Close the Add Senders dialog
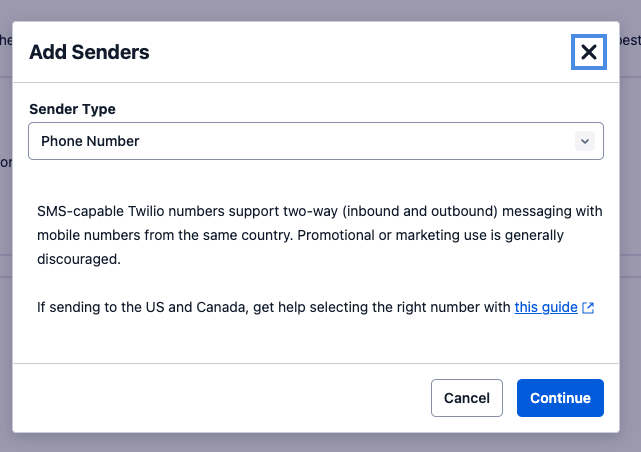The height and width of the screenshot is (452, 641). click(589, 52)
